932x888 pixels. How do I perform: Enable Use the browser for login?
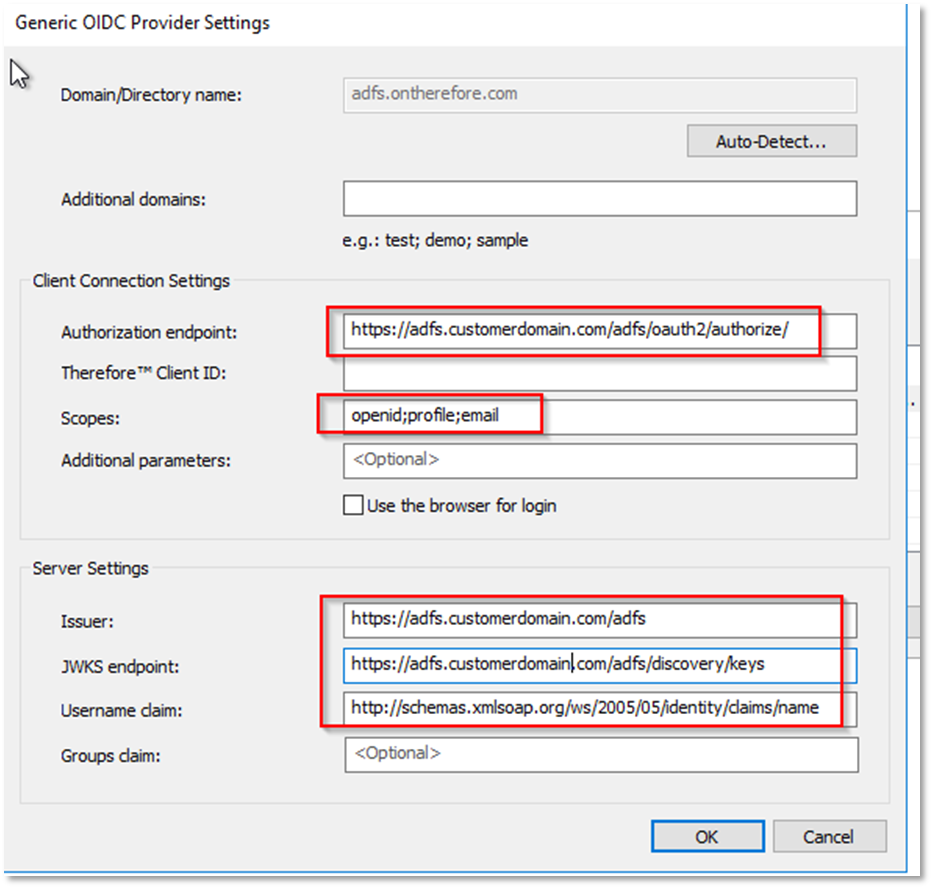pos(353,505)
